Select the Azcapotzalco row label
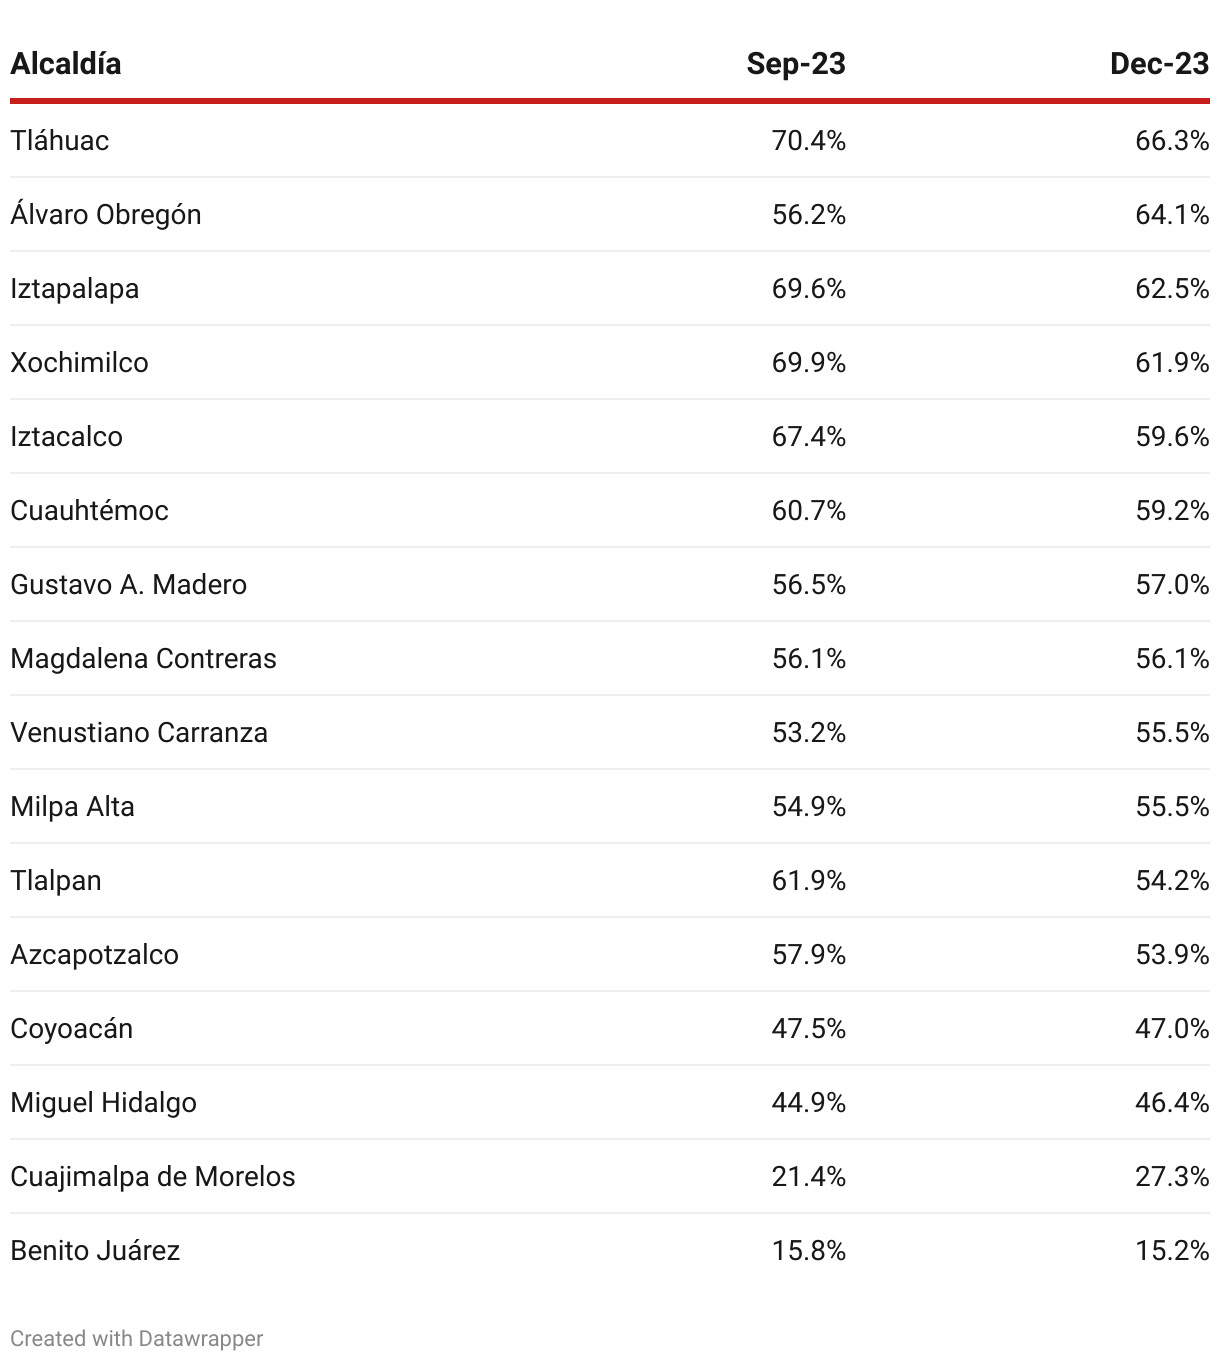The width and height of the screenshot is (1220, 1362). click(95, 955)
